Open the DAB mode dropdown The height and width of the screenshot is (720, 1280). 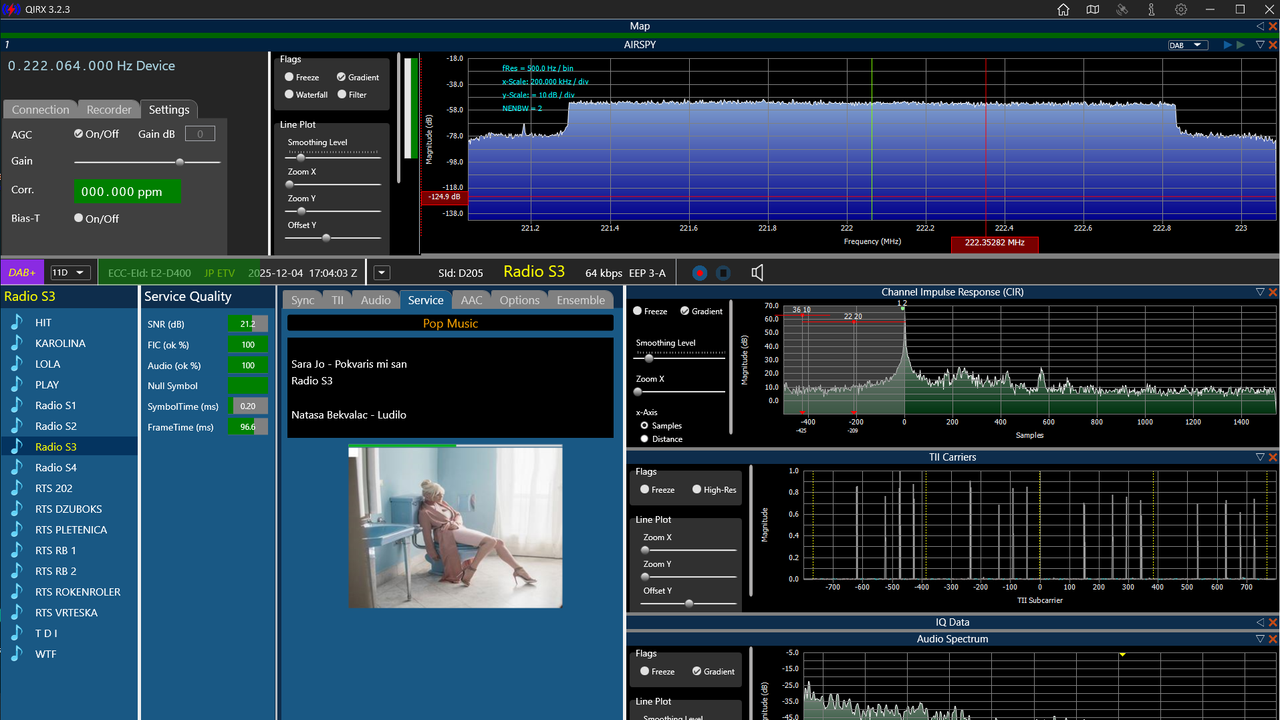click(x=1188, y=45)
